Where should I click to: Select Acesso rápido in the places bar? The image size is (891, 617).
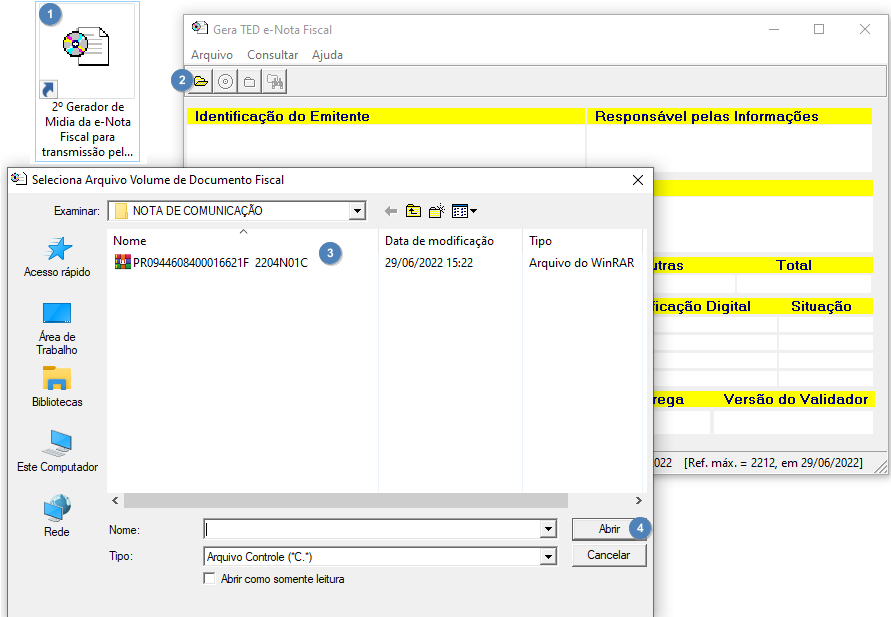57,257
